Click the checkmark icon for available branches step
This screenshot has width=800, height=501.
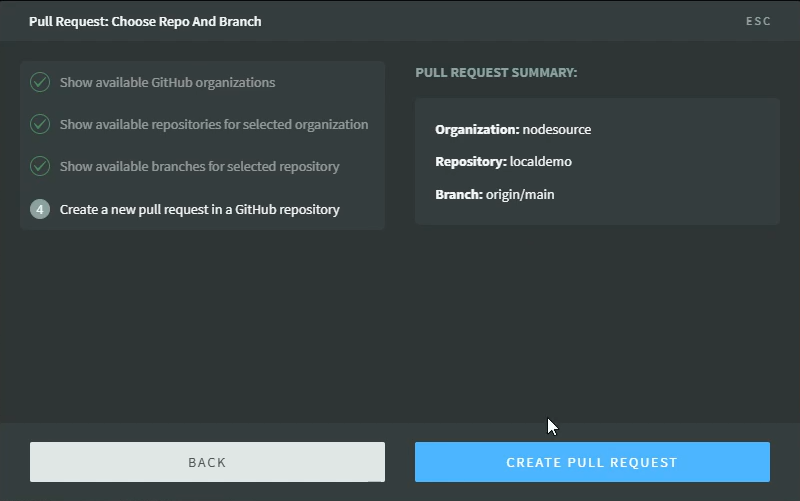click(40, 167)
